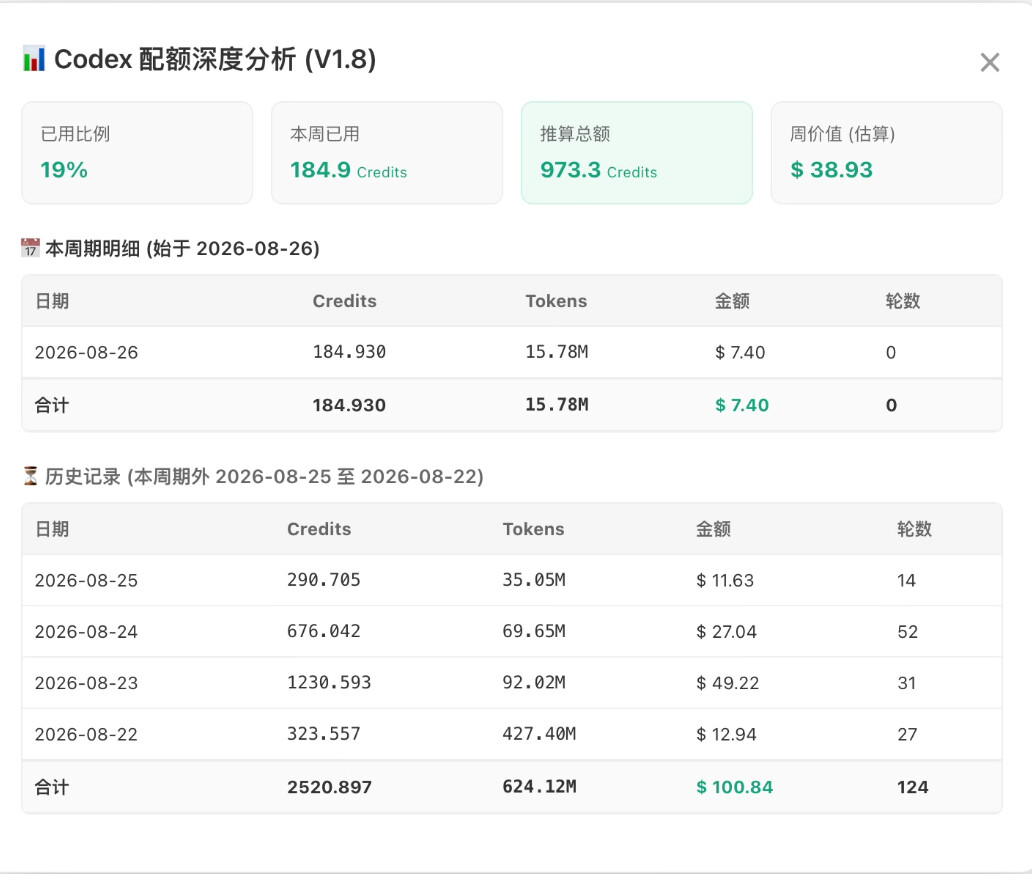
Task: Close the Codex quota analysis dialog
Action: pos(989,63)
